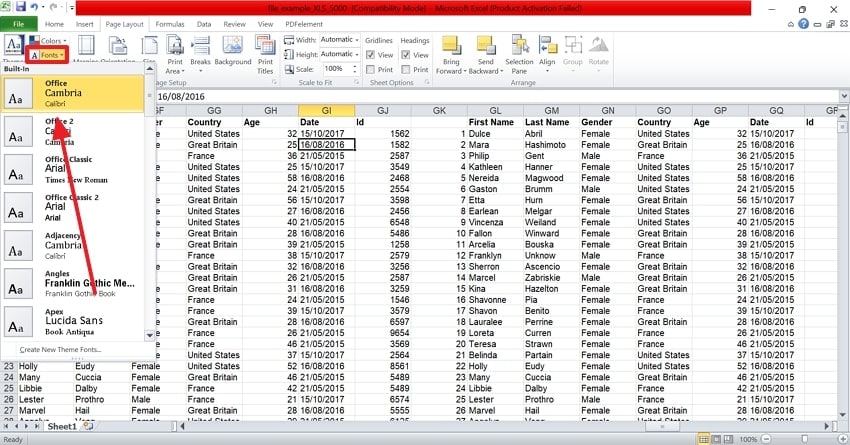Select the Adjacency theme font set
This screenshot has width=850, height=445.
[x=73, y=246]
